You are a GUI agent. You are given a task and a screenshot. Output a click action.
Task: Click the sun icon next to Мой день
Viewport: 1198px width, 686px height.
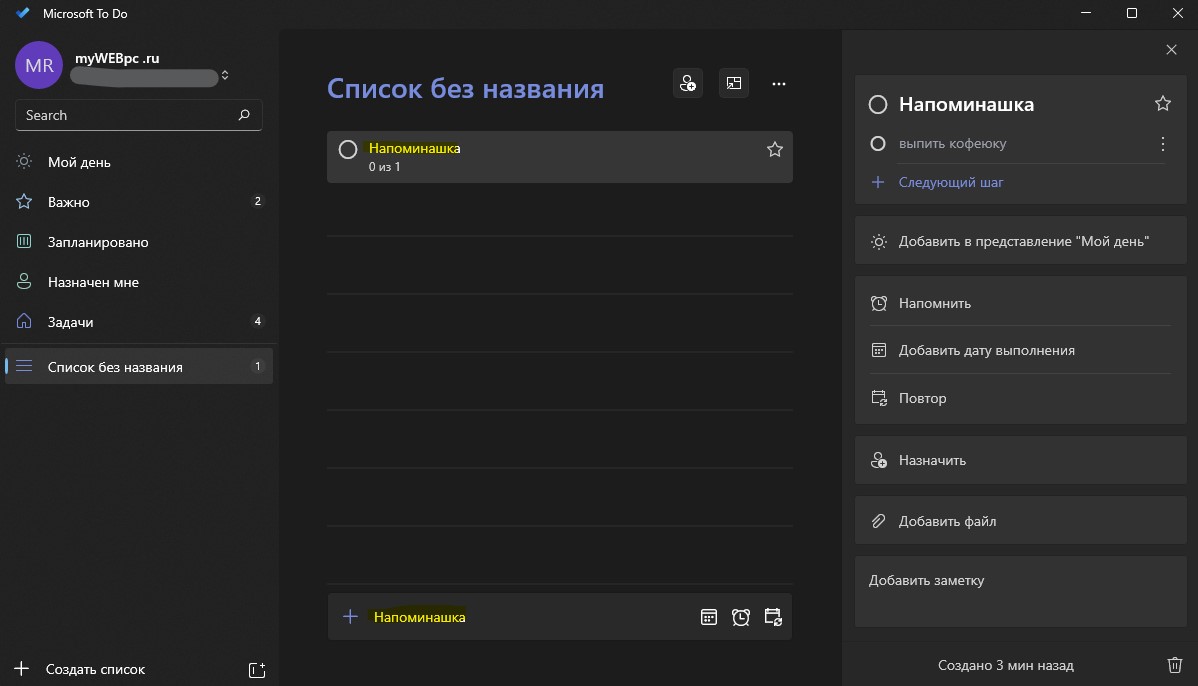pos(24,161)
